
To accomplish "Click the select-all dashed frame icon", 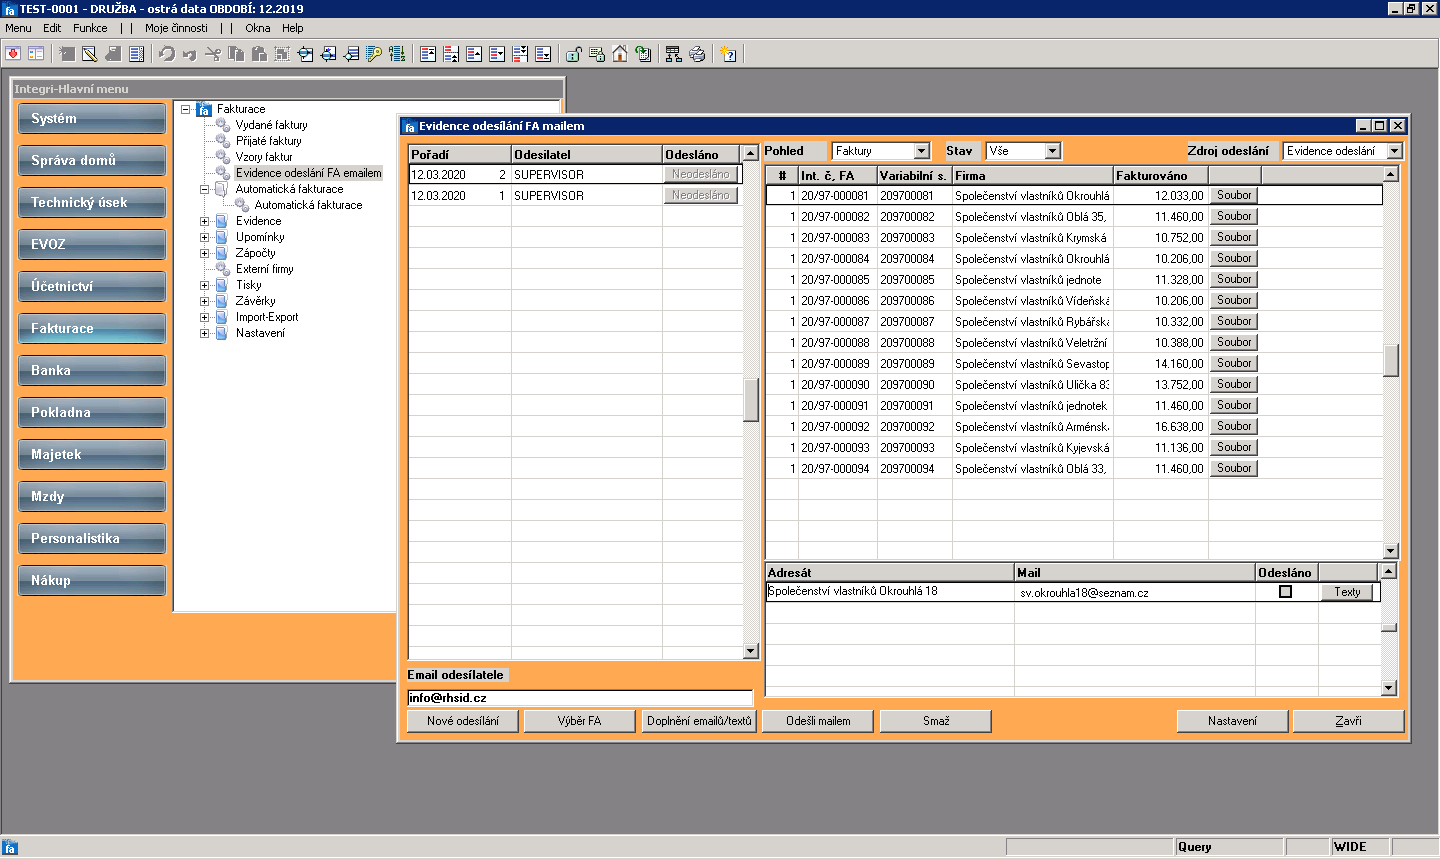I will coord(282,54).
